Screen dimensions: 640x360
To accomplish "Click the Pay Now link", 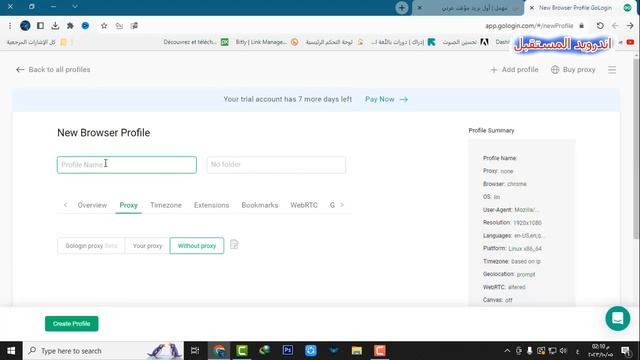I will (x=386, y=99).
